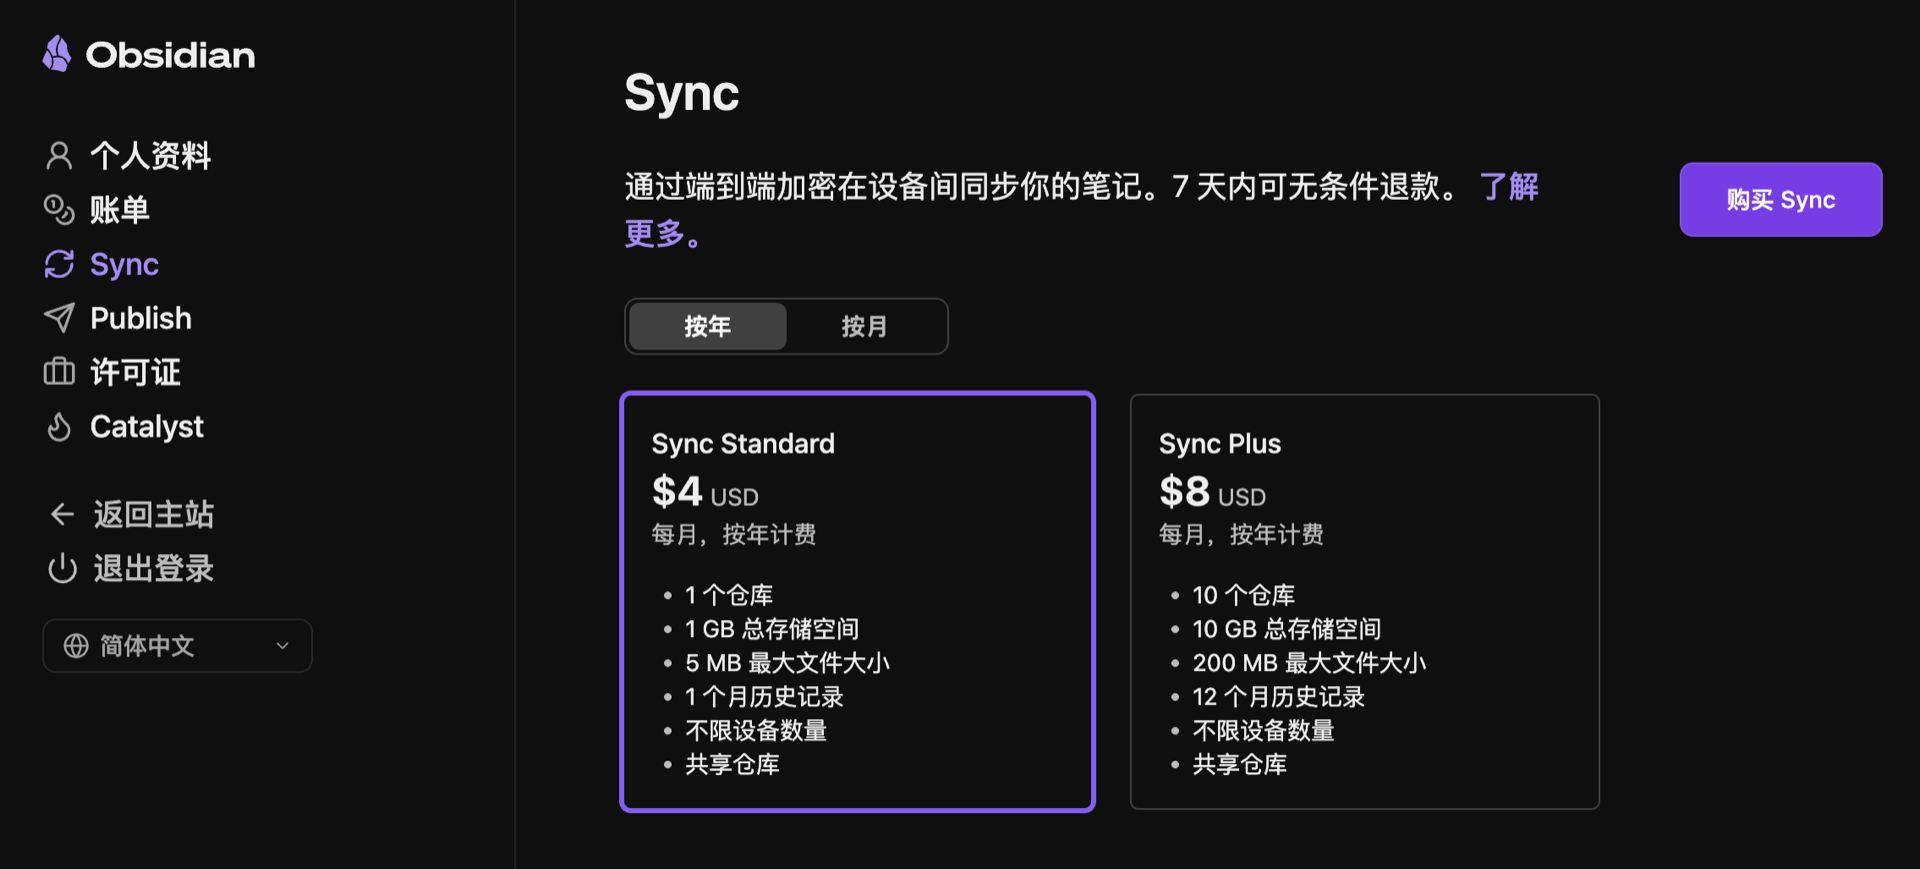Select the Sync Standard plan card
The width and height of the screenshot is (1920, 869).
(857, 601)
